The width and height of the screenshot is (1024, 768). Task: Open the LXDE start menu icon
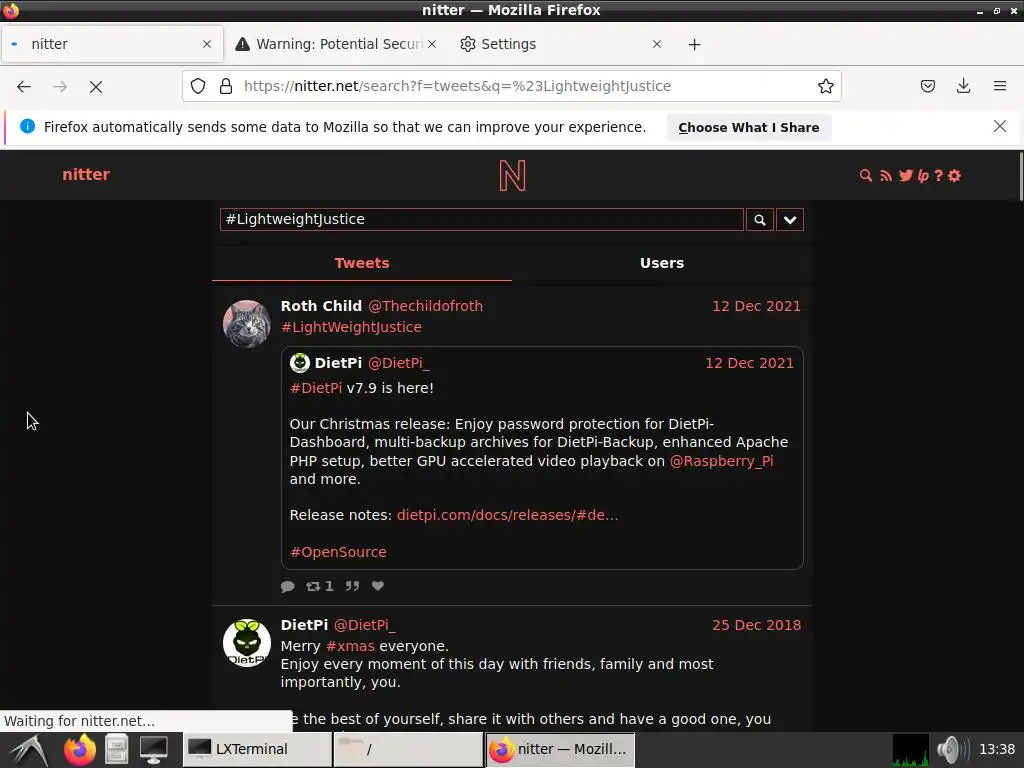coord(29,750)
